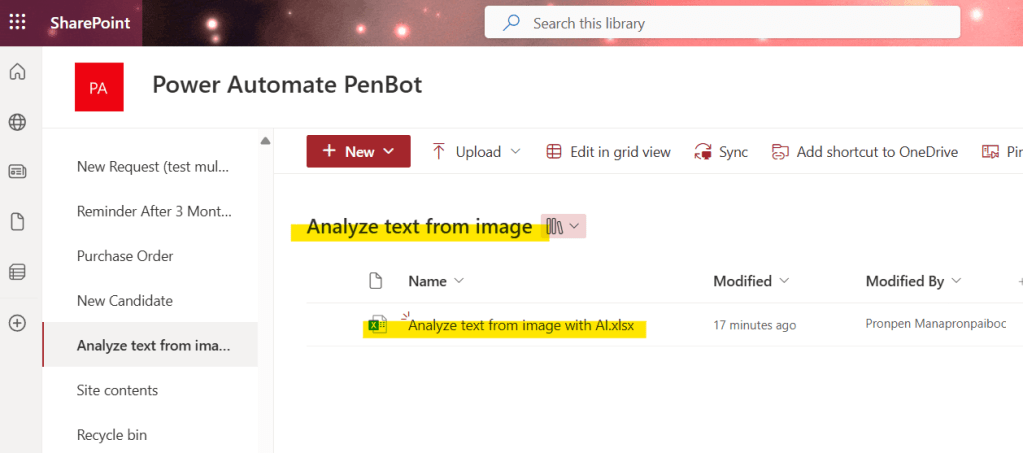1023x453 pixels.
Task: Open Analyze text from image with AI.xlsx
Action: (x=521, y=325)
